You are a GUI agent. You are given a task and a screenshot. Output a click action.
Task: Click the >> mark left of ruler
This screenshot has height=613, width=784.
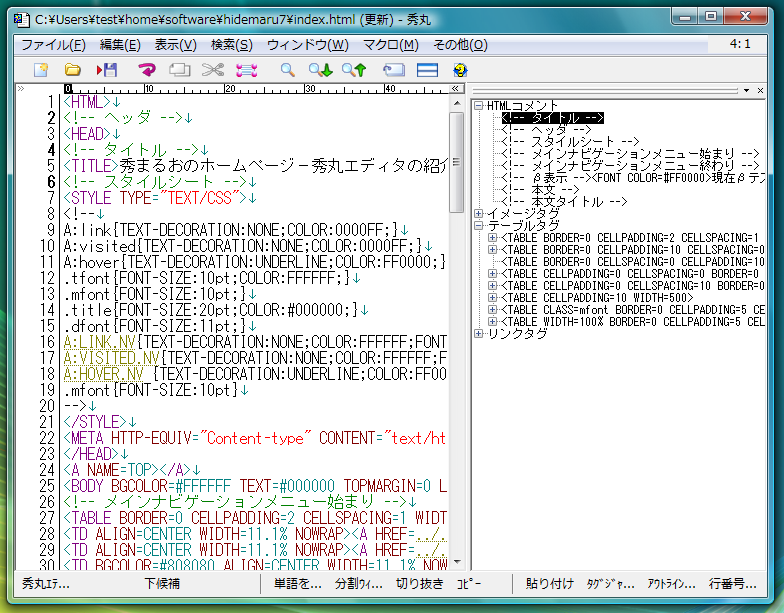click(x=20, y=88)
